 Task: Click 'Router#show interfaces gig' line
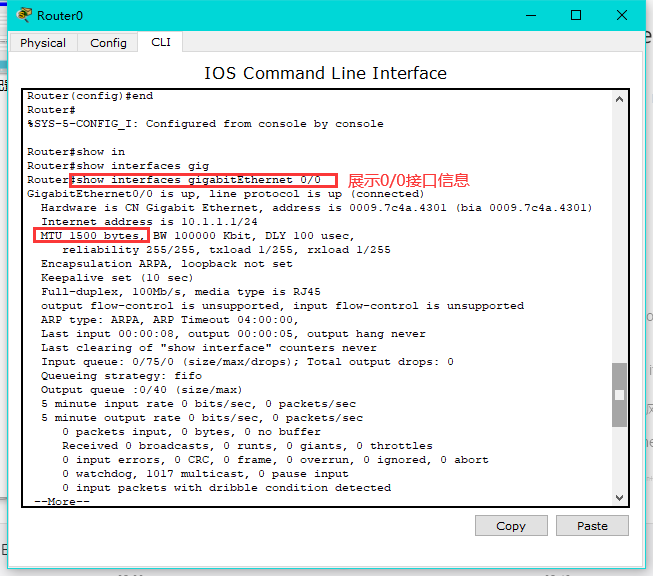click(118, 166)
